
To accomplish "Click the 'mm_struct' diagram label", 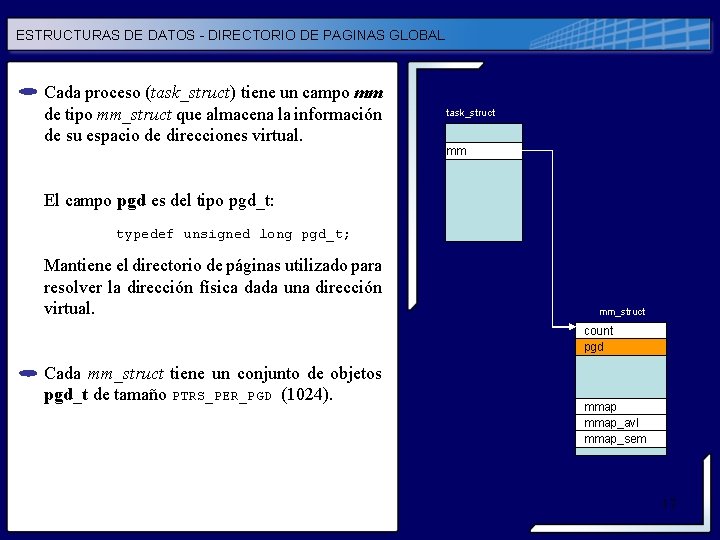I will pyautogui.click(x=622, y=312).
